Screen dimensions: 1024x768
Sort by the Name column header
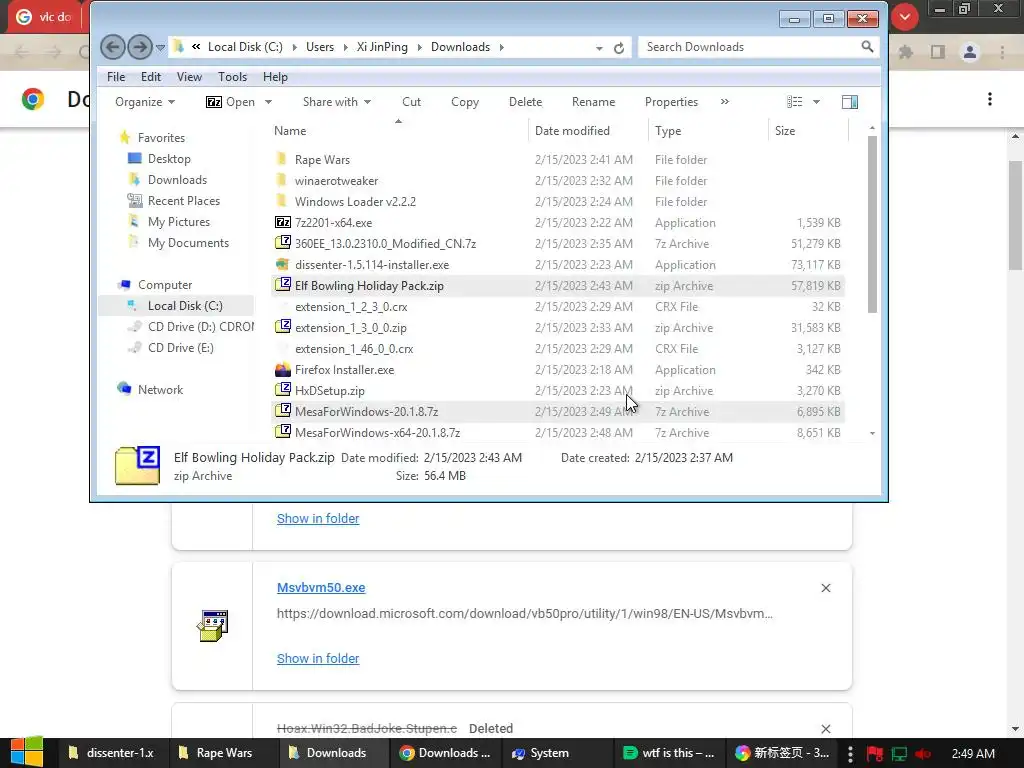click(398, 131)
